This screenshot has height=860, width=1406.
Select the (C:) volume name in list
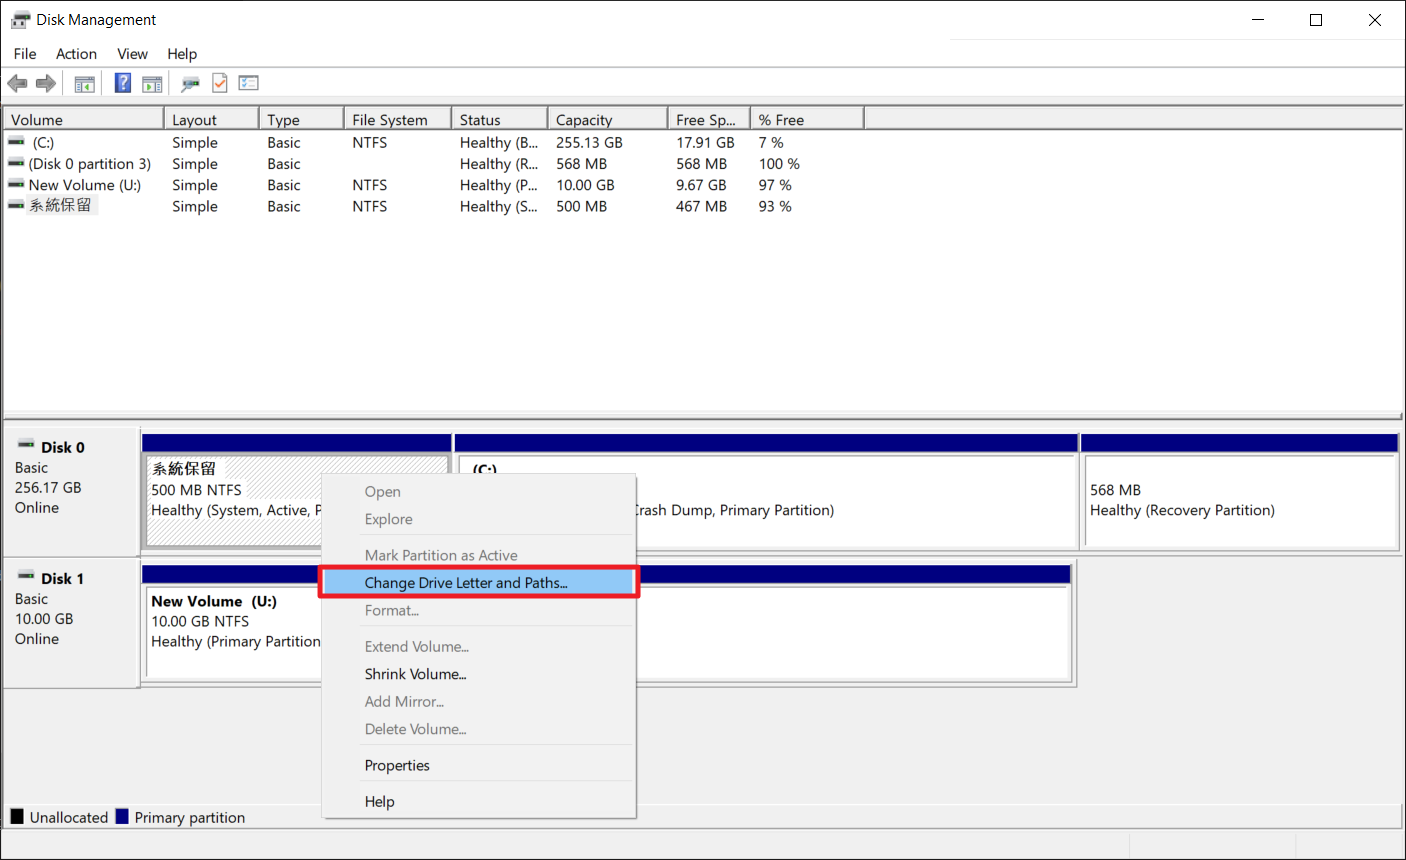(x=43, y=143)
